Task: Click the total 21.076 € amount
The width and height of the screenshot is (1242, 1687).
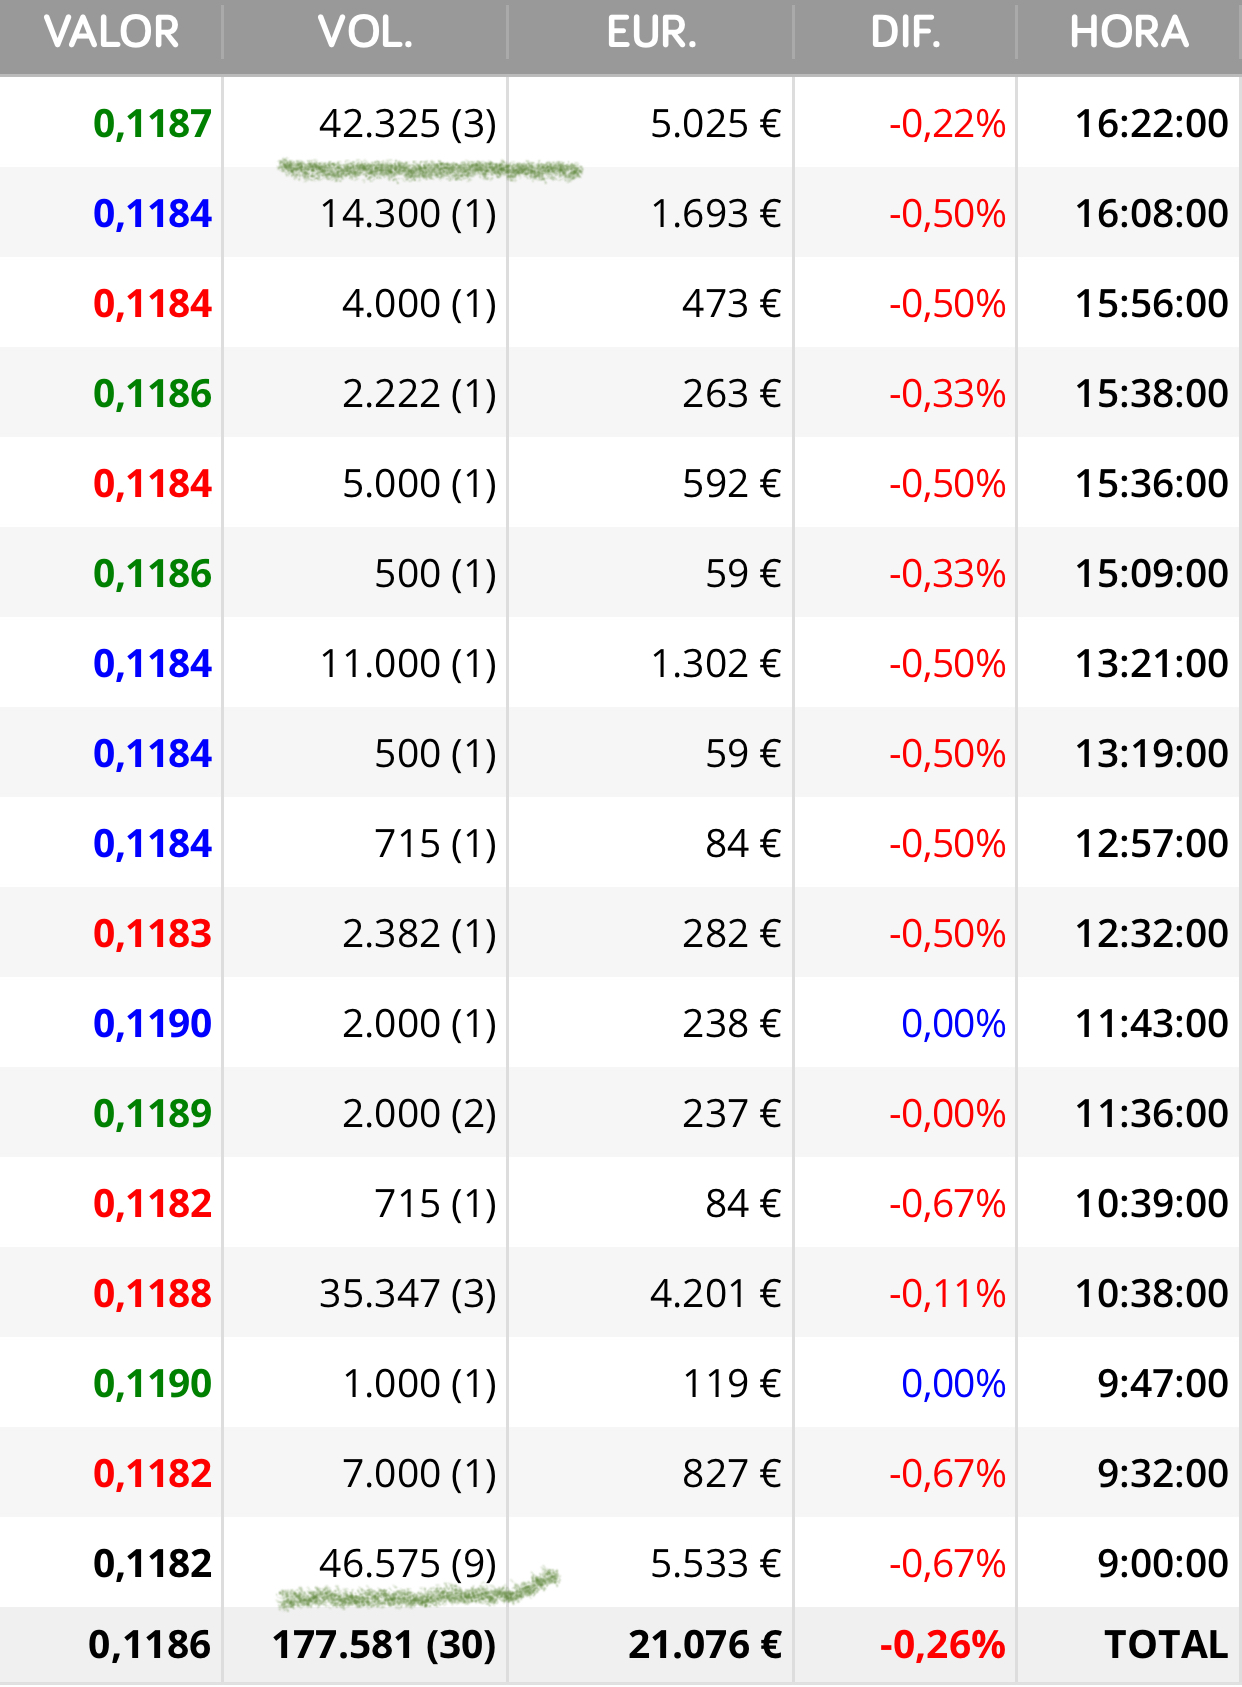Action: [704, 1645]
